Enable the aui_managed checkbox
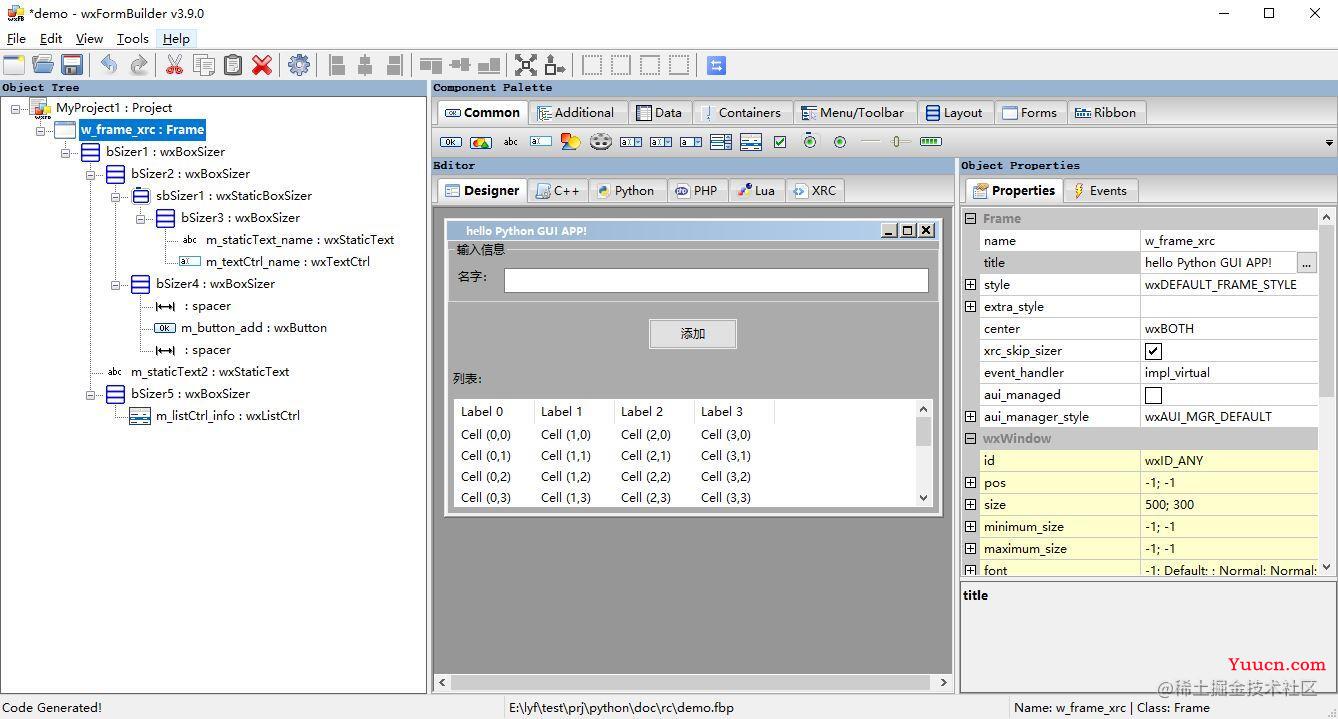The height and width of the screenshot is (719, 1338). tap(1153, 395)
